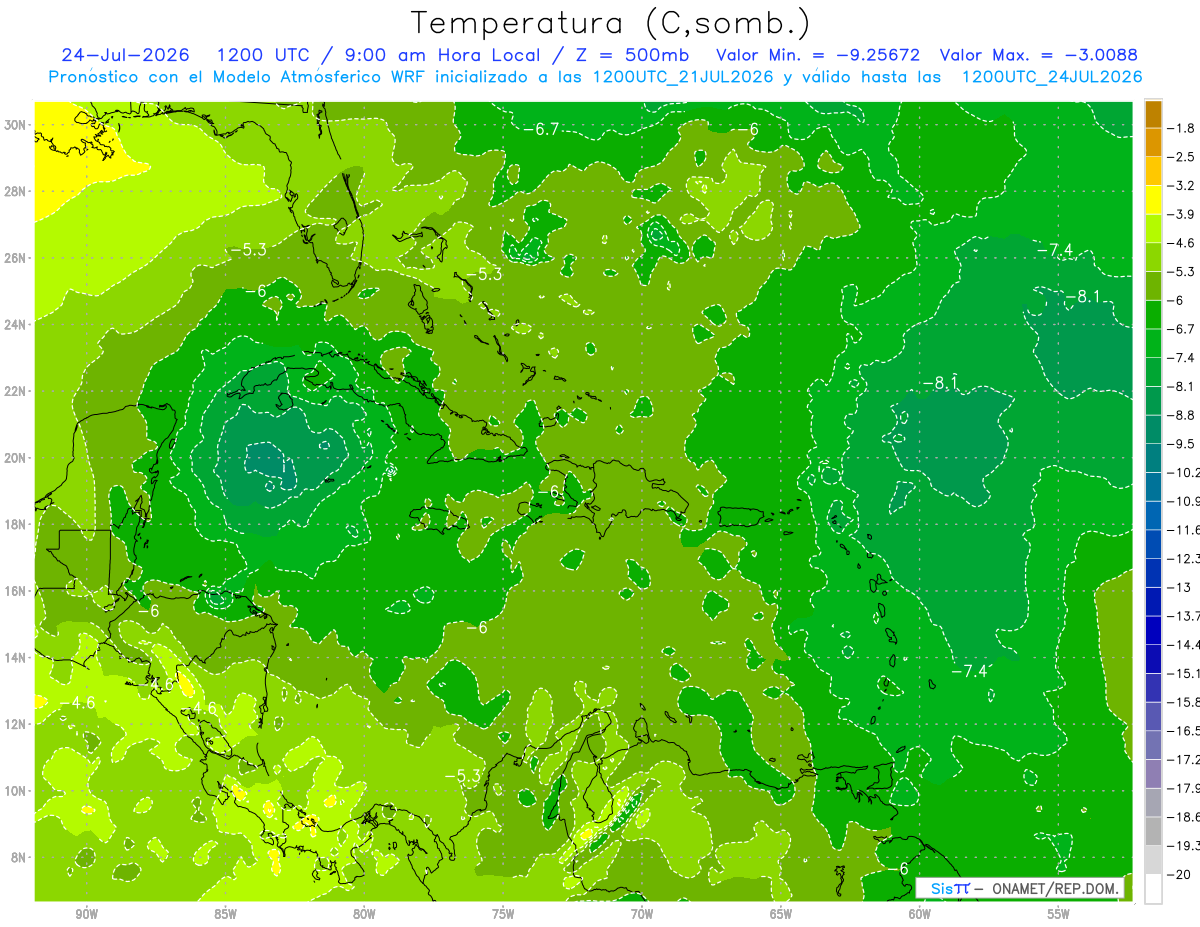Click the '-6.7' contour label on map
The height and width of the screenshot is (927, 1200).
tap(540, 129)
